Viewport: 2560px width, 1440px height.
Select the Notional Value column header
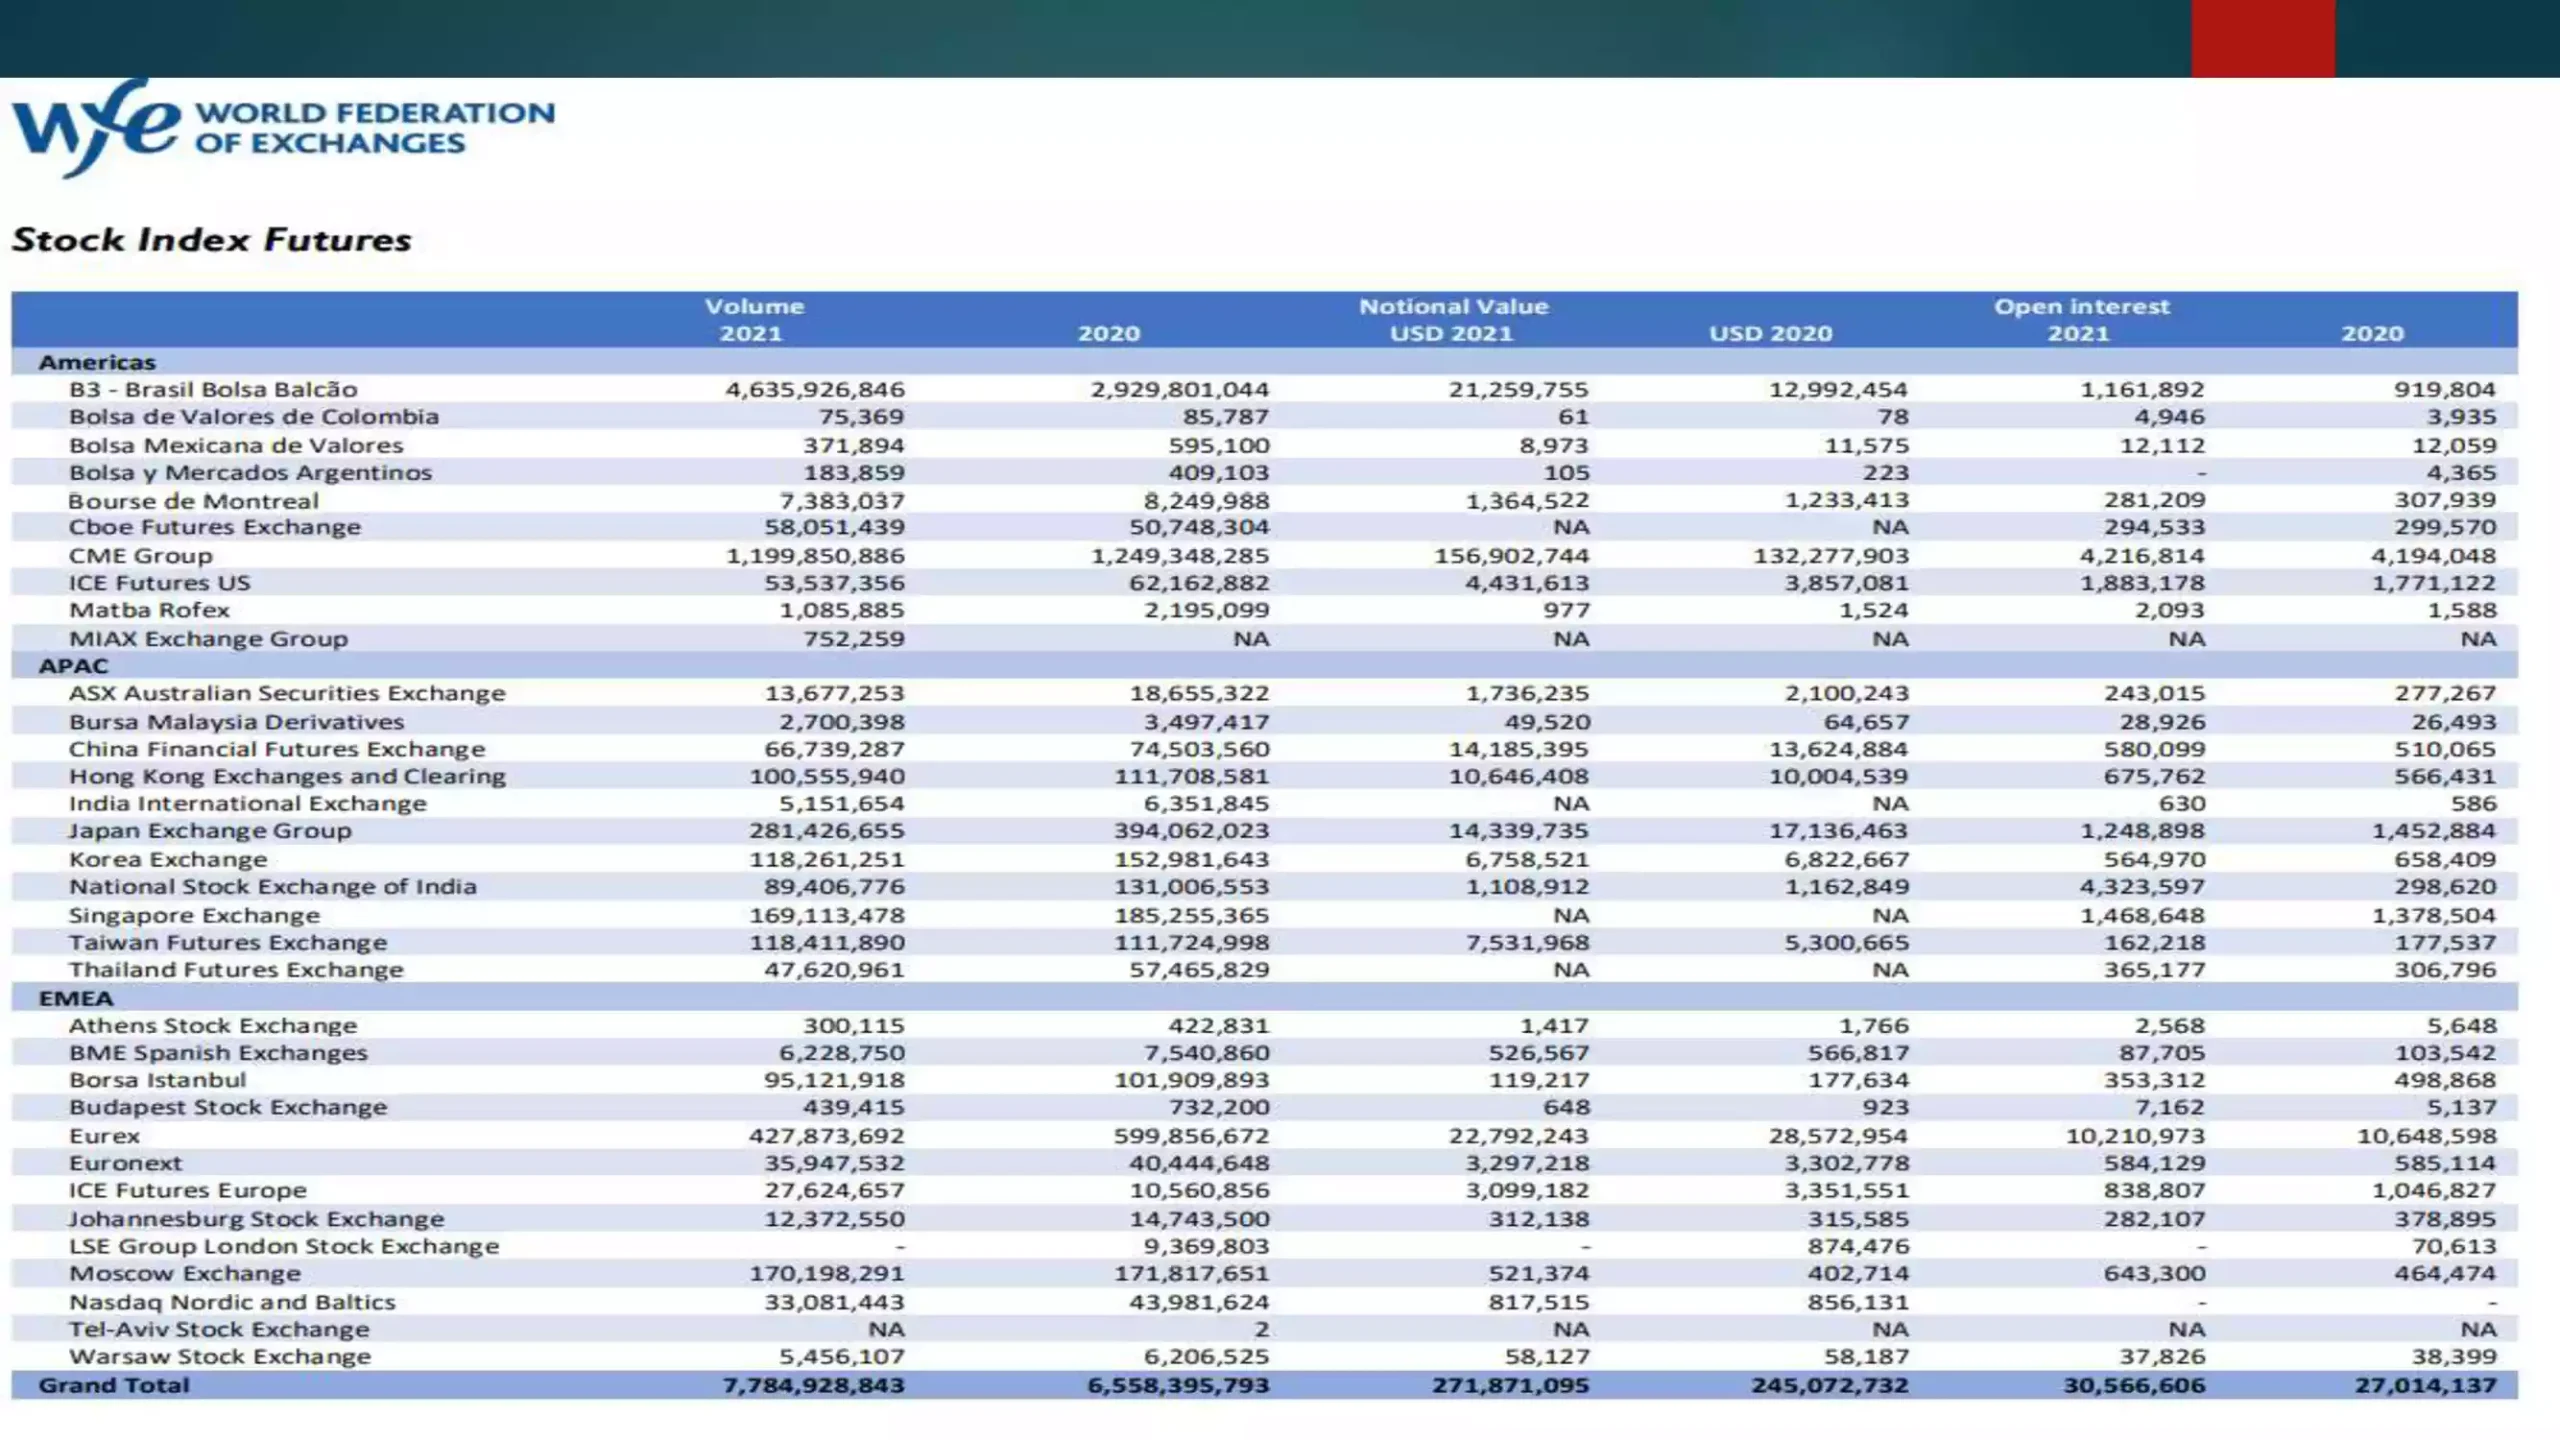(x=1453, y=307)
